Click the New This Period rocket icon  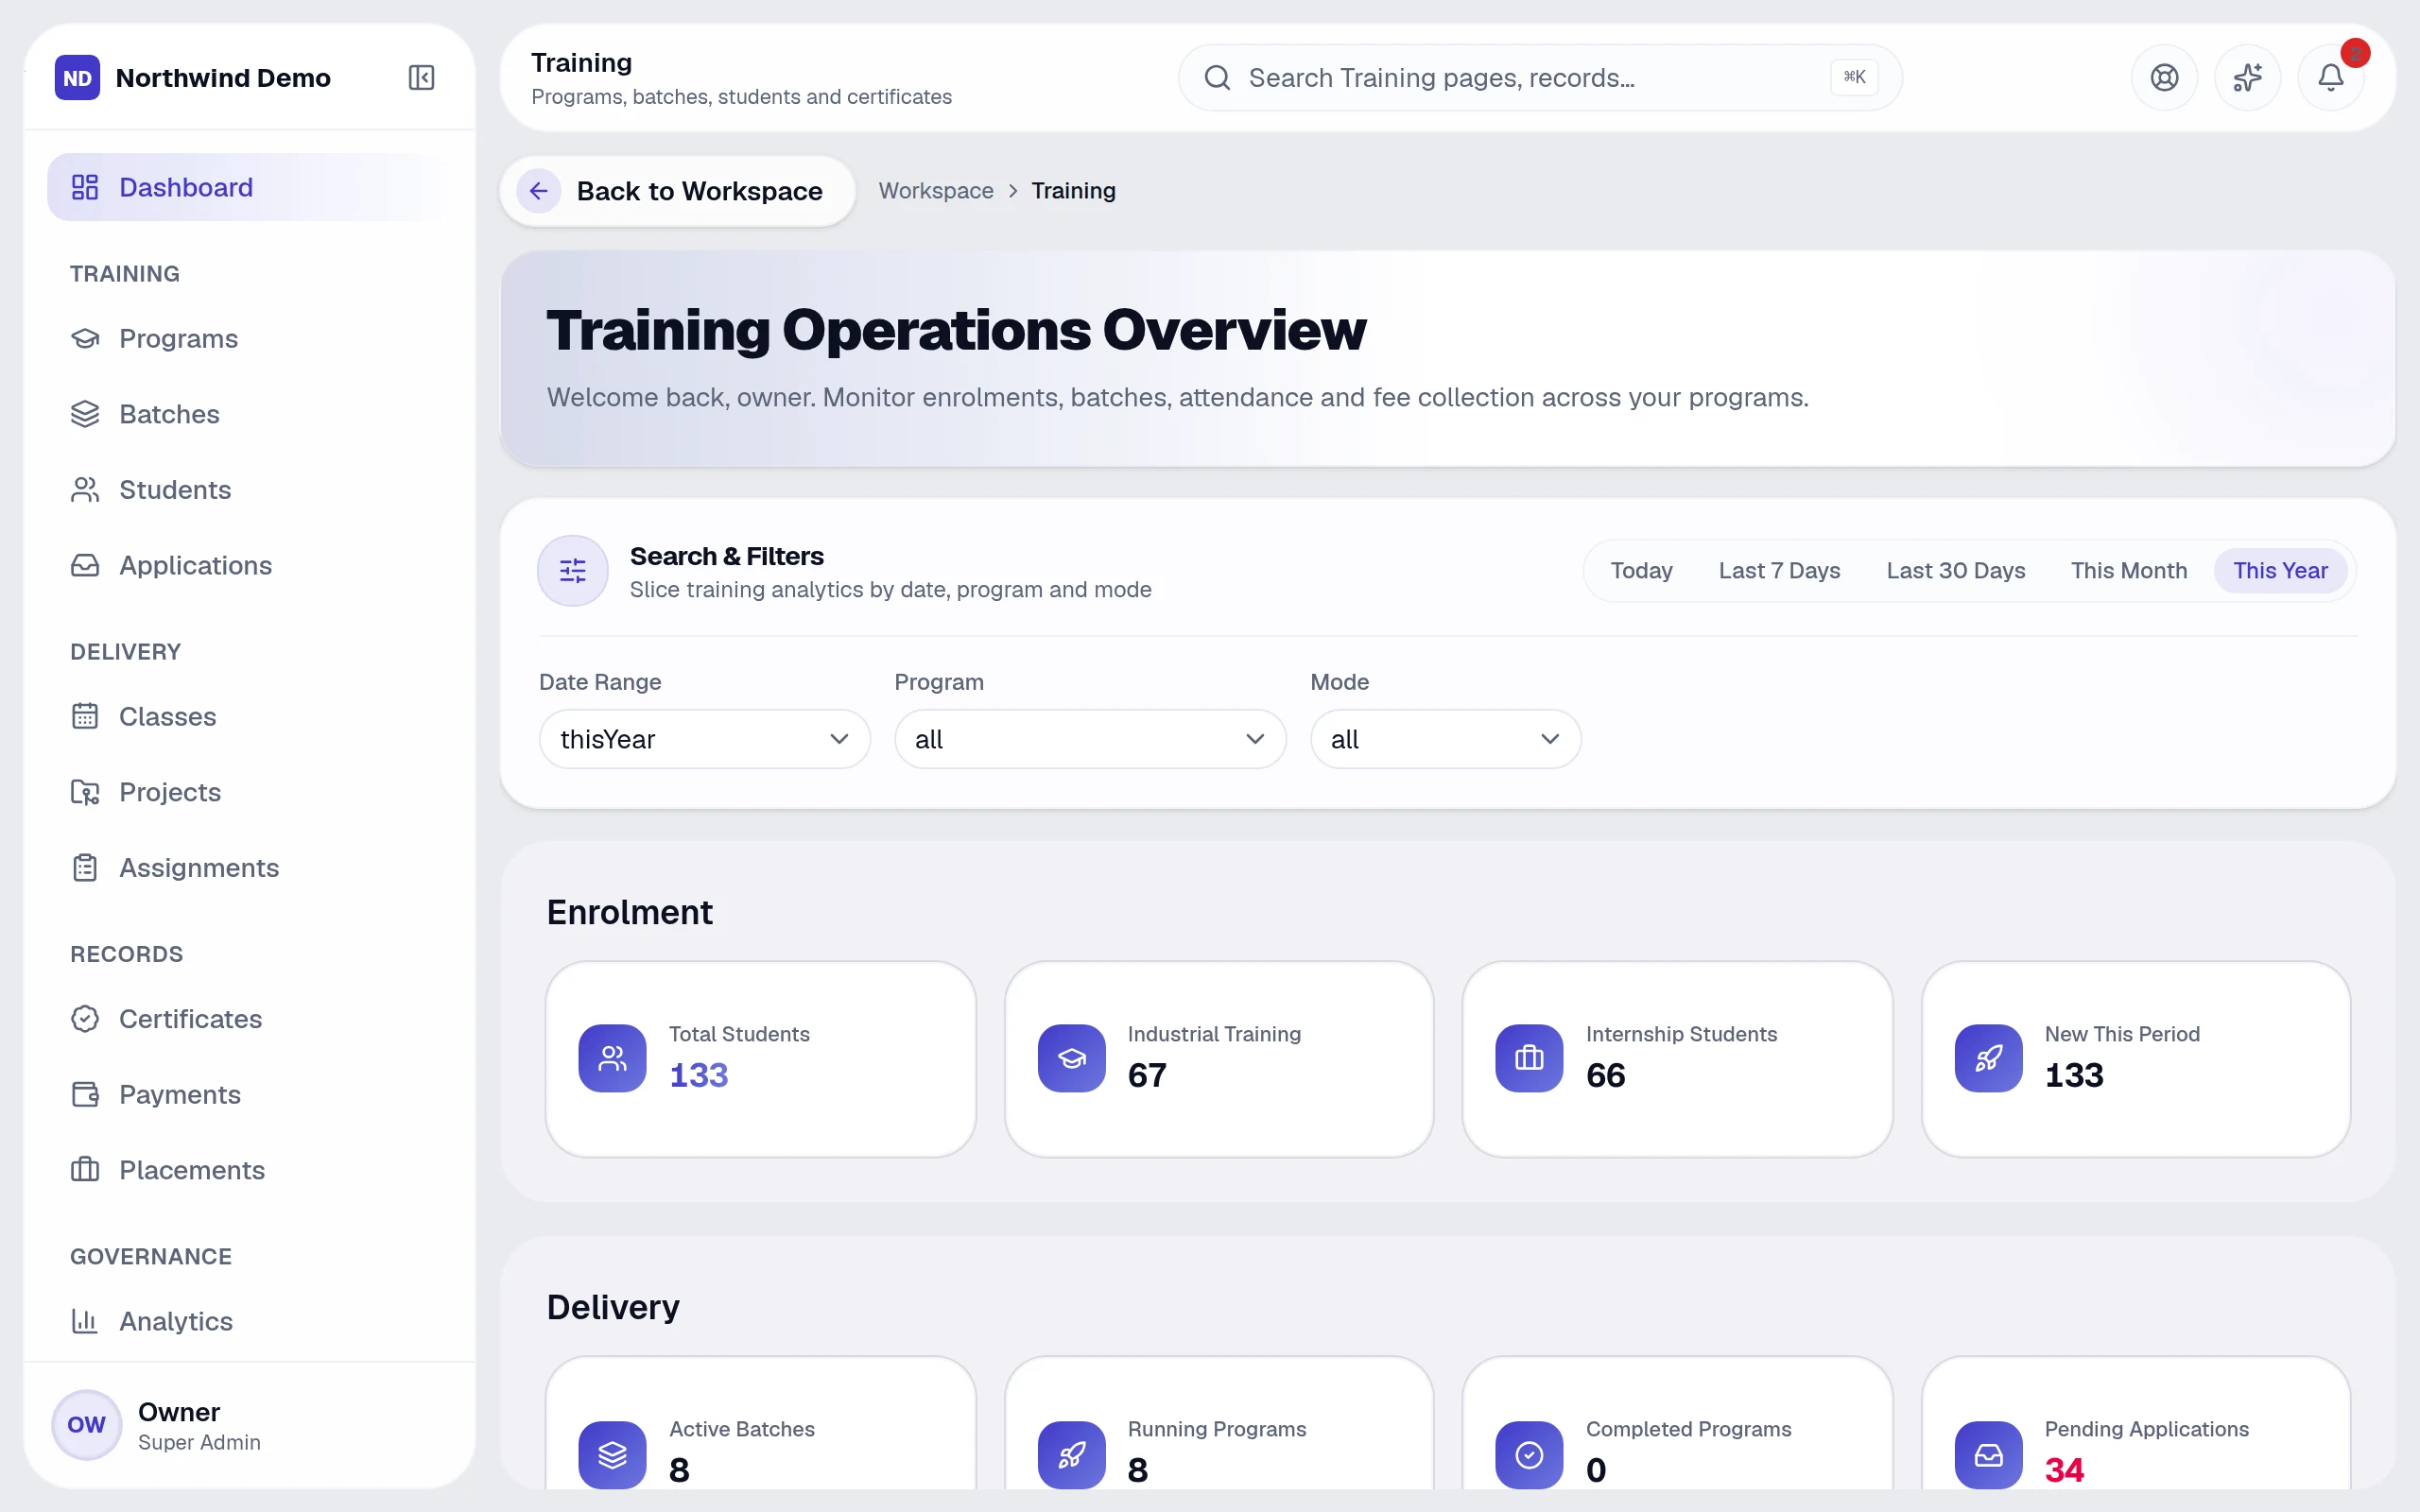tap(1988, 1058)
